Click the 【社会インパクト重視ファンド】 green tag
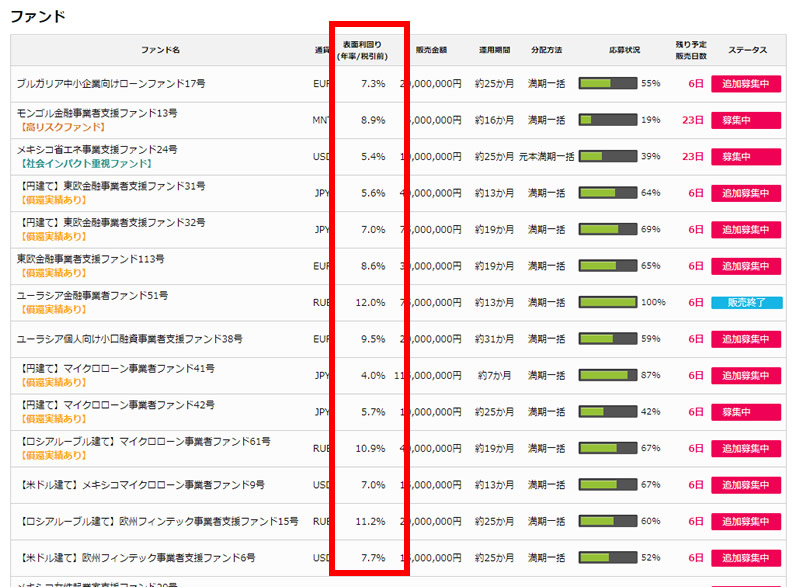The height and width of the screenshot is (587, 800). [x=84, y=163]
